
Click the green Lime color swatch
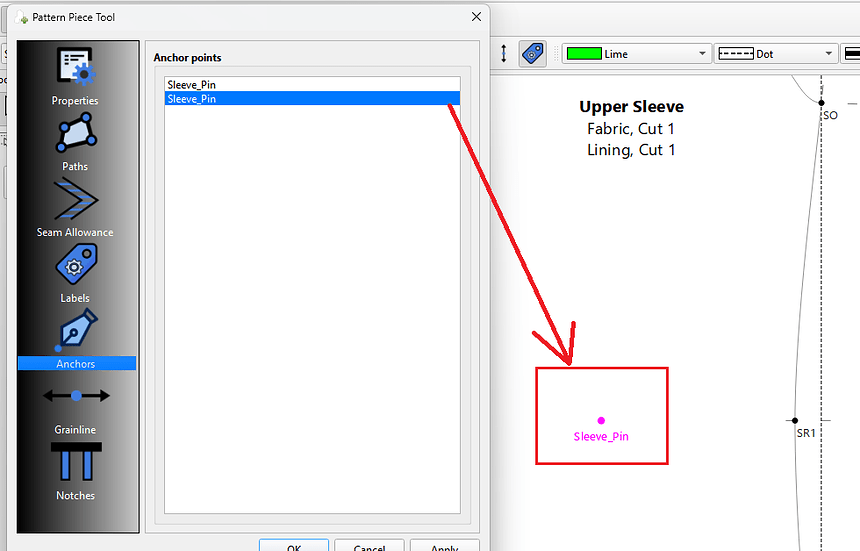tap(584, 54)
